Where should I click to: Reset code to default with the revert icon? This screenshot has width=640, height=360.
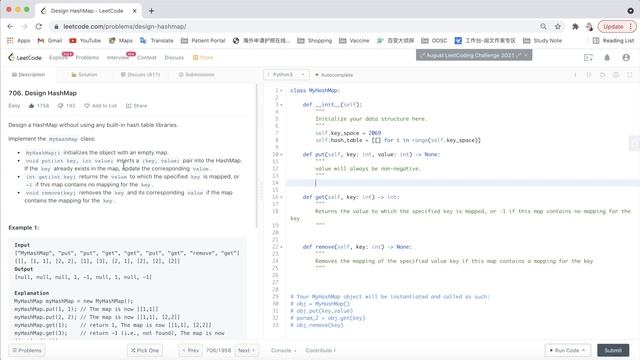pos(602,75)
